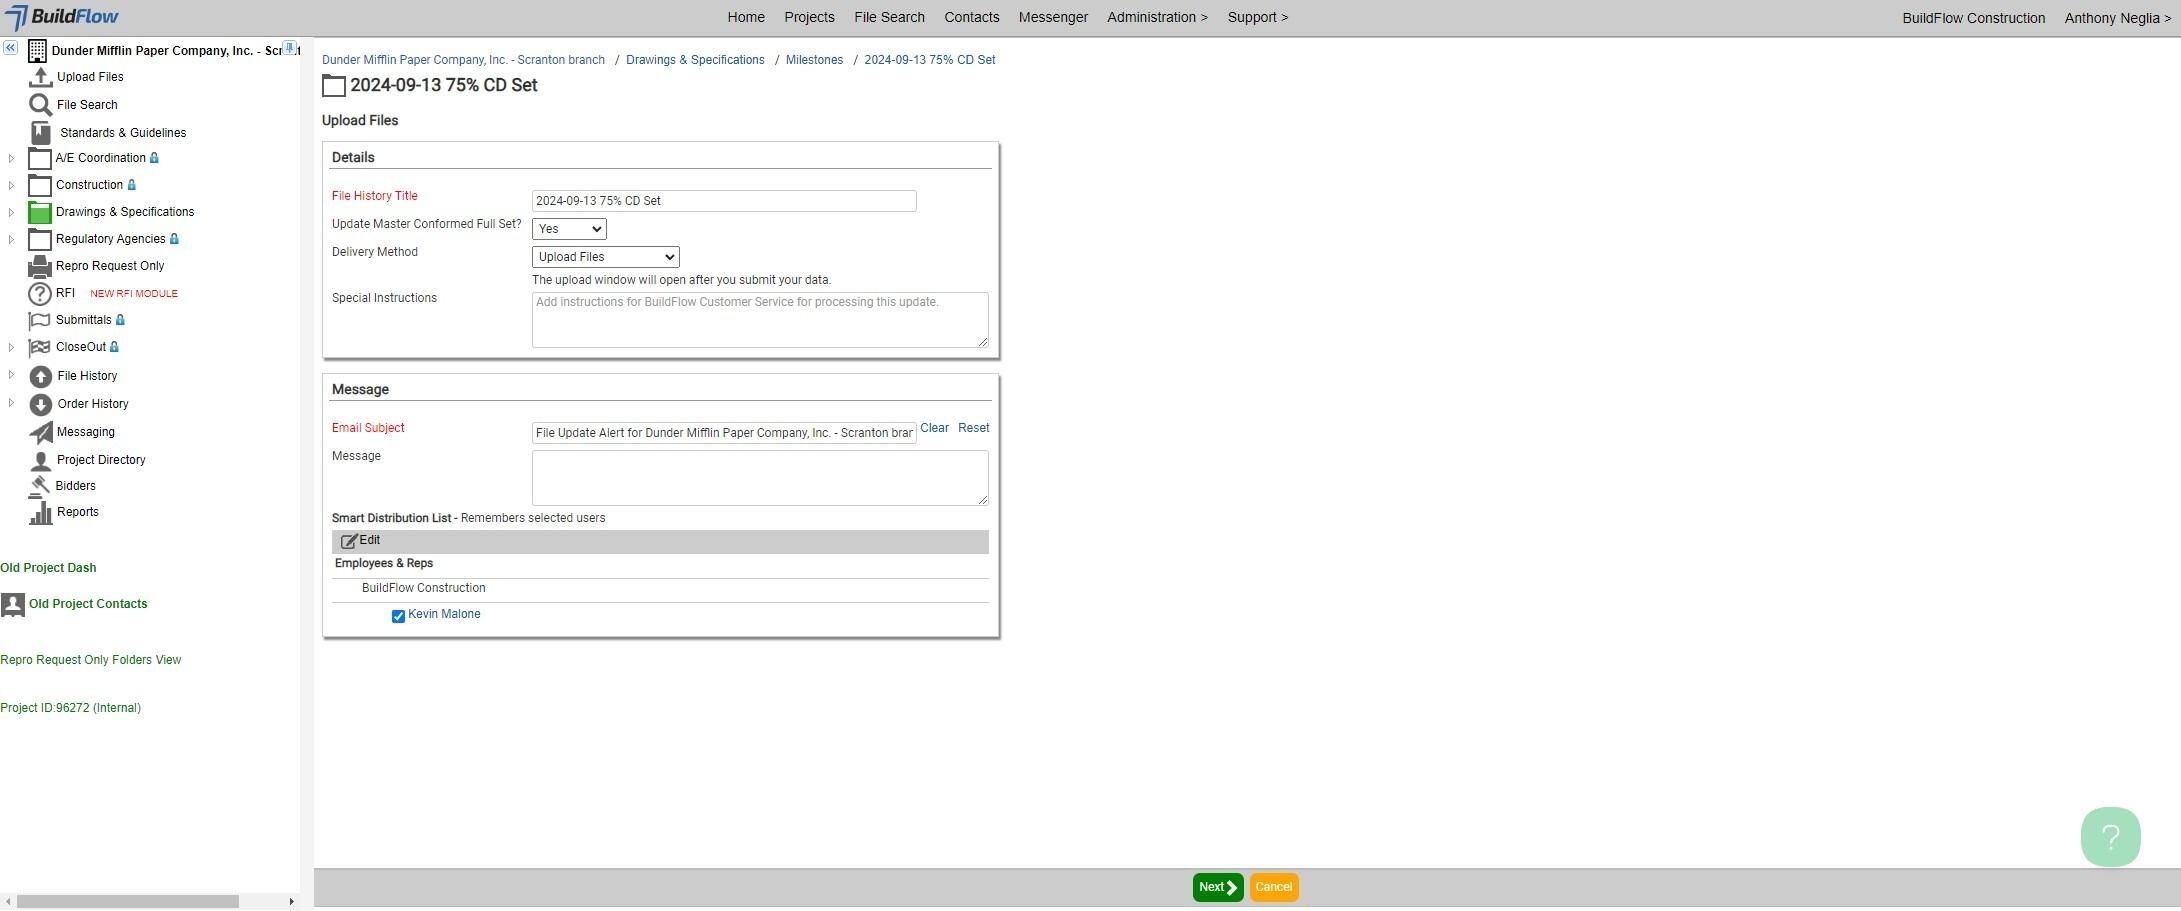Open the Anthony Neglia user menu
The image size is (2181, 911).
(x=2117, y=18)
